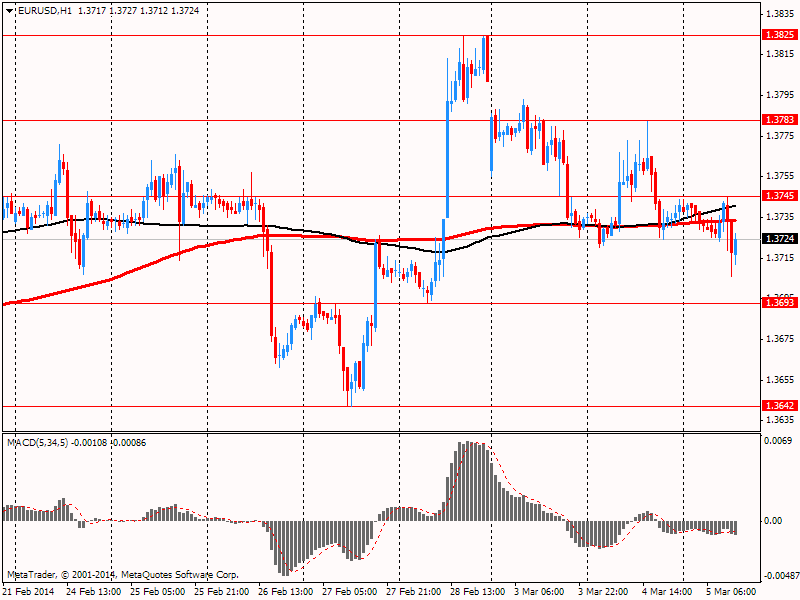The image size is (800, 600).
Task: Click the tallest MACD histogram bar peak
Action: tap(468, 444)
